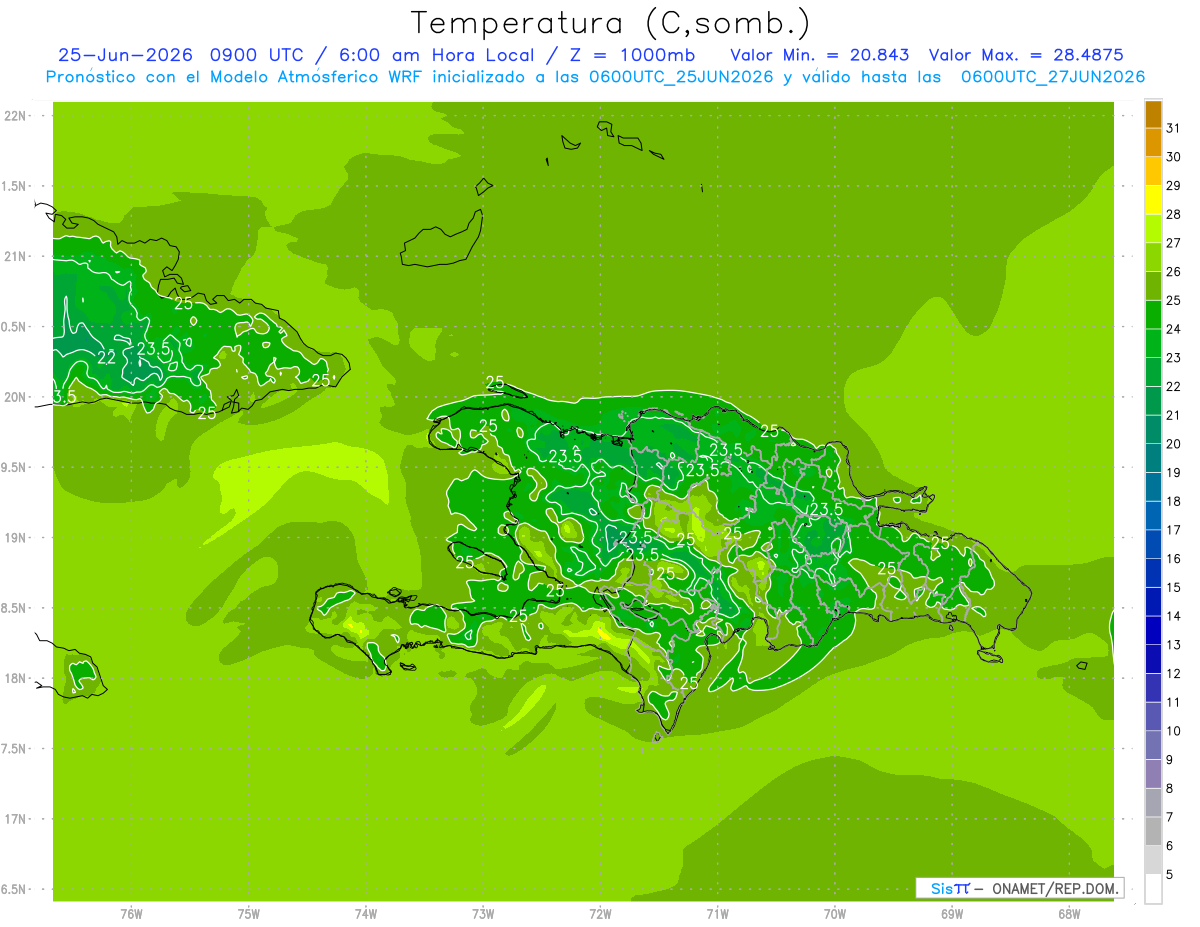Click the '73W' longitude axis label
This screenshot has height=927, width=1200.
(x=483, y=914)
